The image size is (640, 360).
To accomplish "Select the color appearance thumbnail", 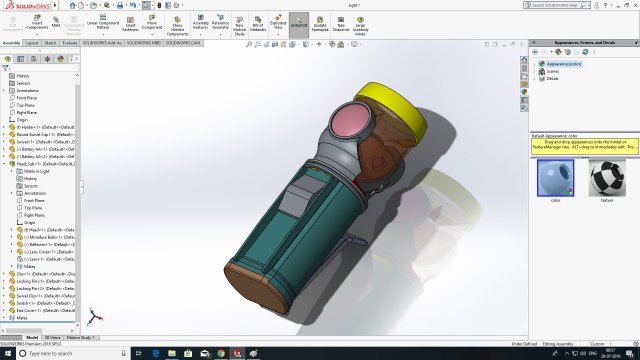I will tap(556, 178).
